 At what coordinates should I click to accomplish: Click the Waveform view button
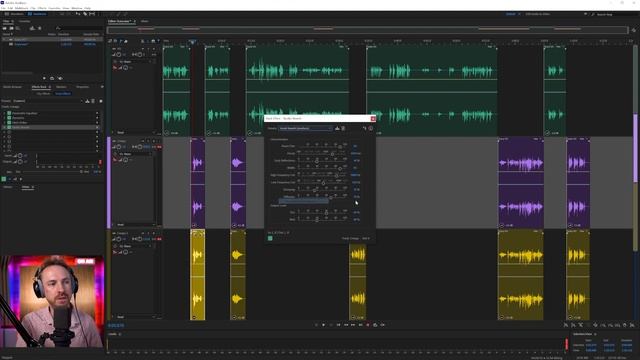pyautogui.click(x=14, y=14)
